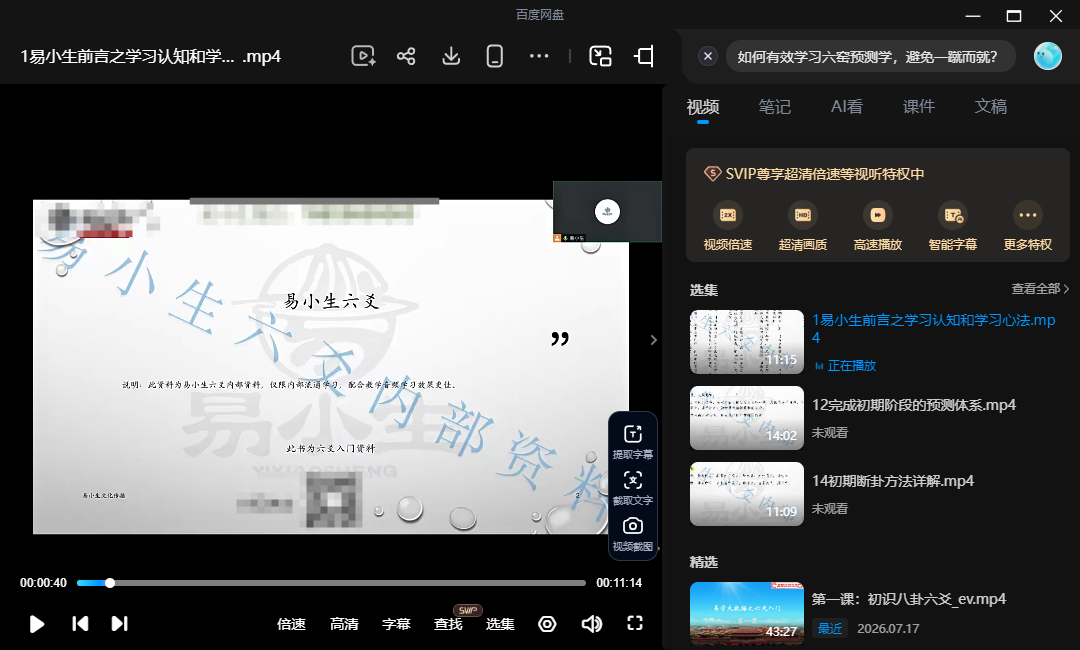Switch to the AI看 tab

(847, 107)
